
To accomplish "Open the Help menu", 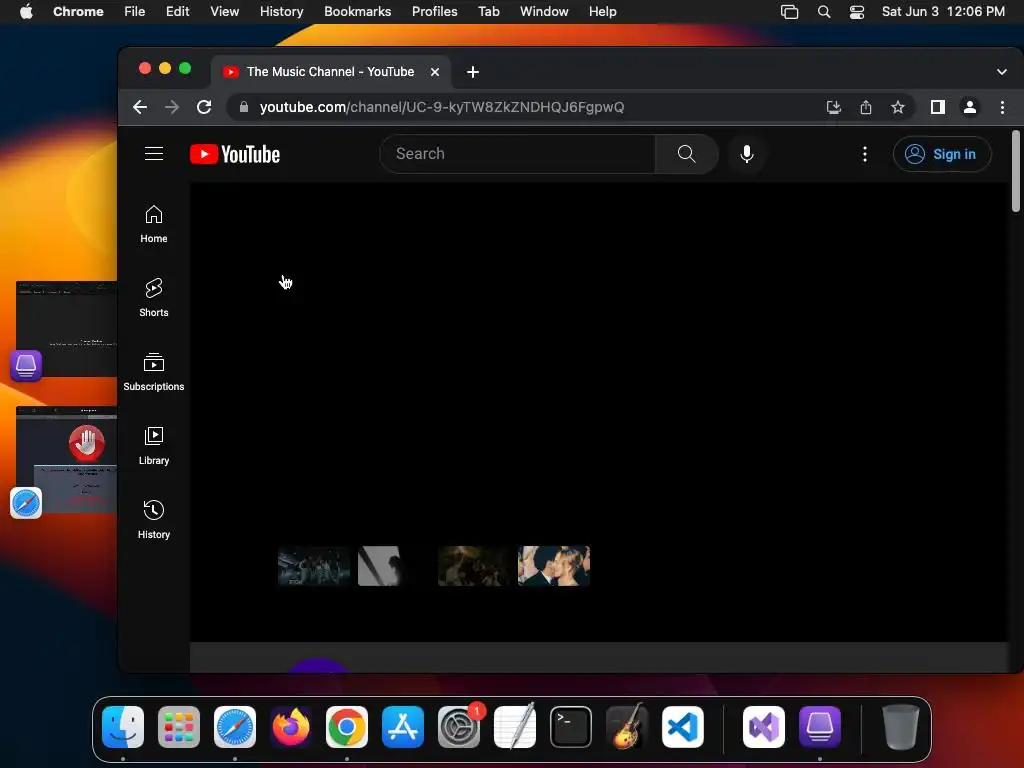I will pyautogui.click(x=602, y=11).
